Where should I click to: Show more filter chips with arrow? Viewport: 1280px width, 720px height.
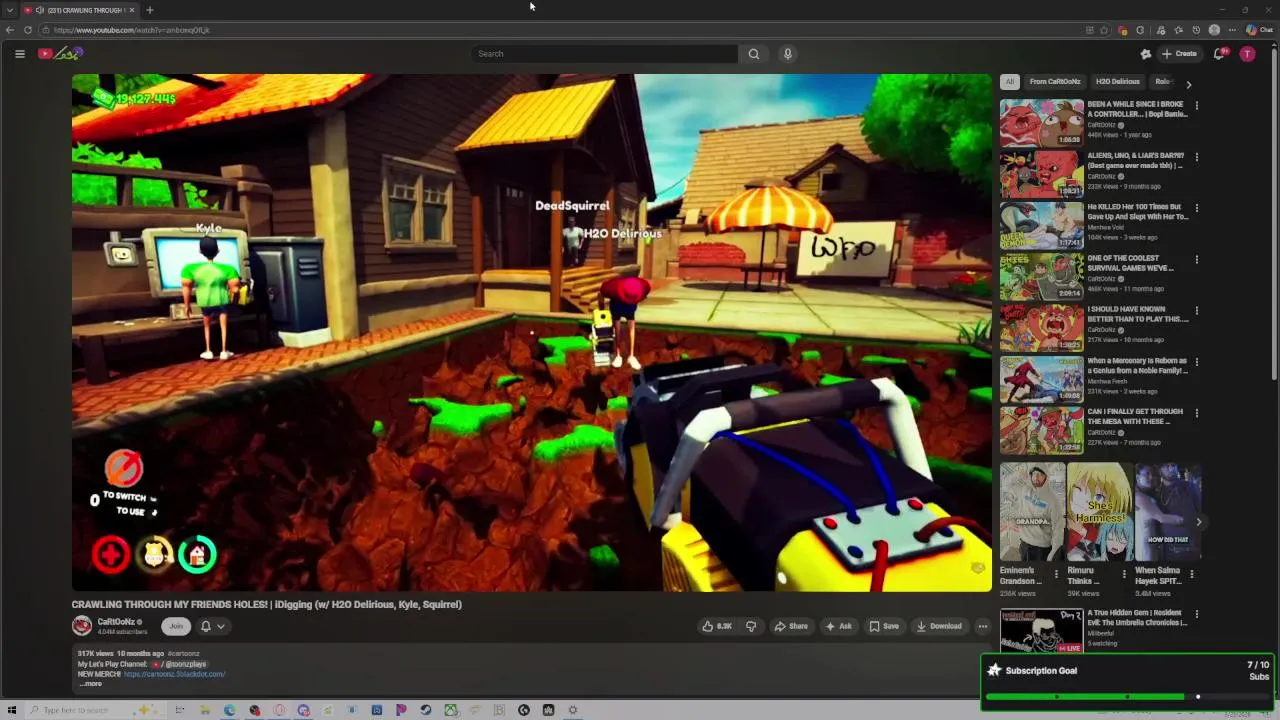tap(1189, 84)
